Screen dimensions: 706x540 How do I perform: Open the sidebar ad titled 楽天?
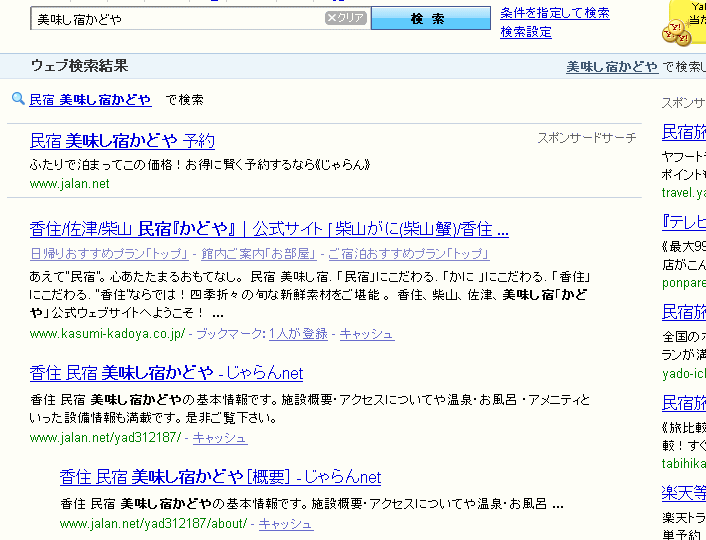[684, 493]
